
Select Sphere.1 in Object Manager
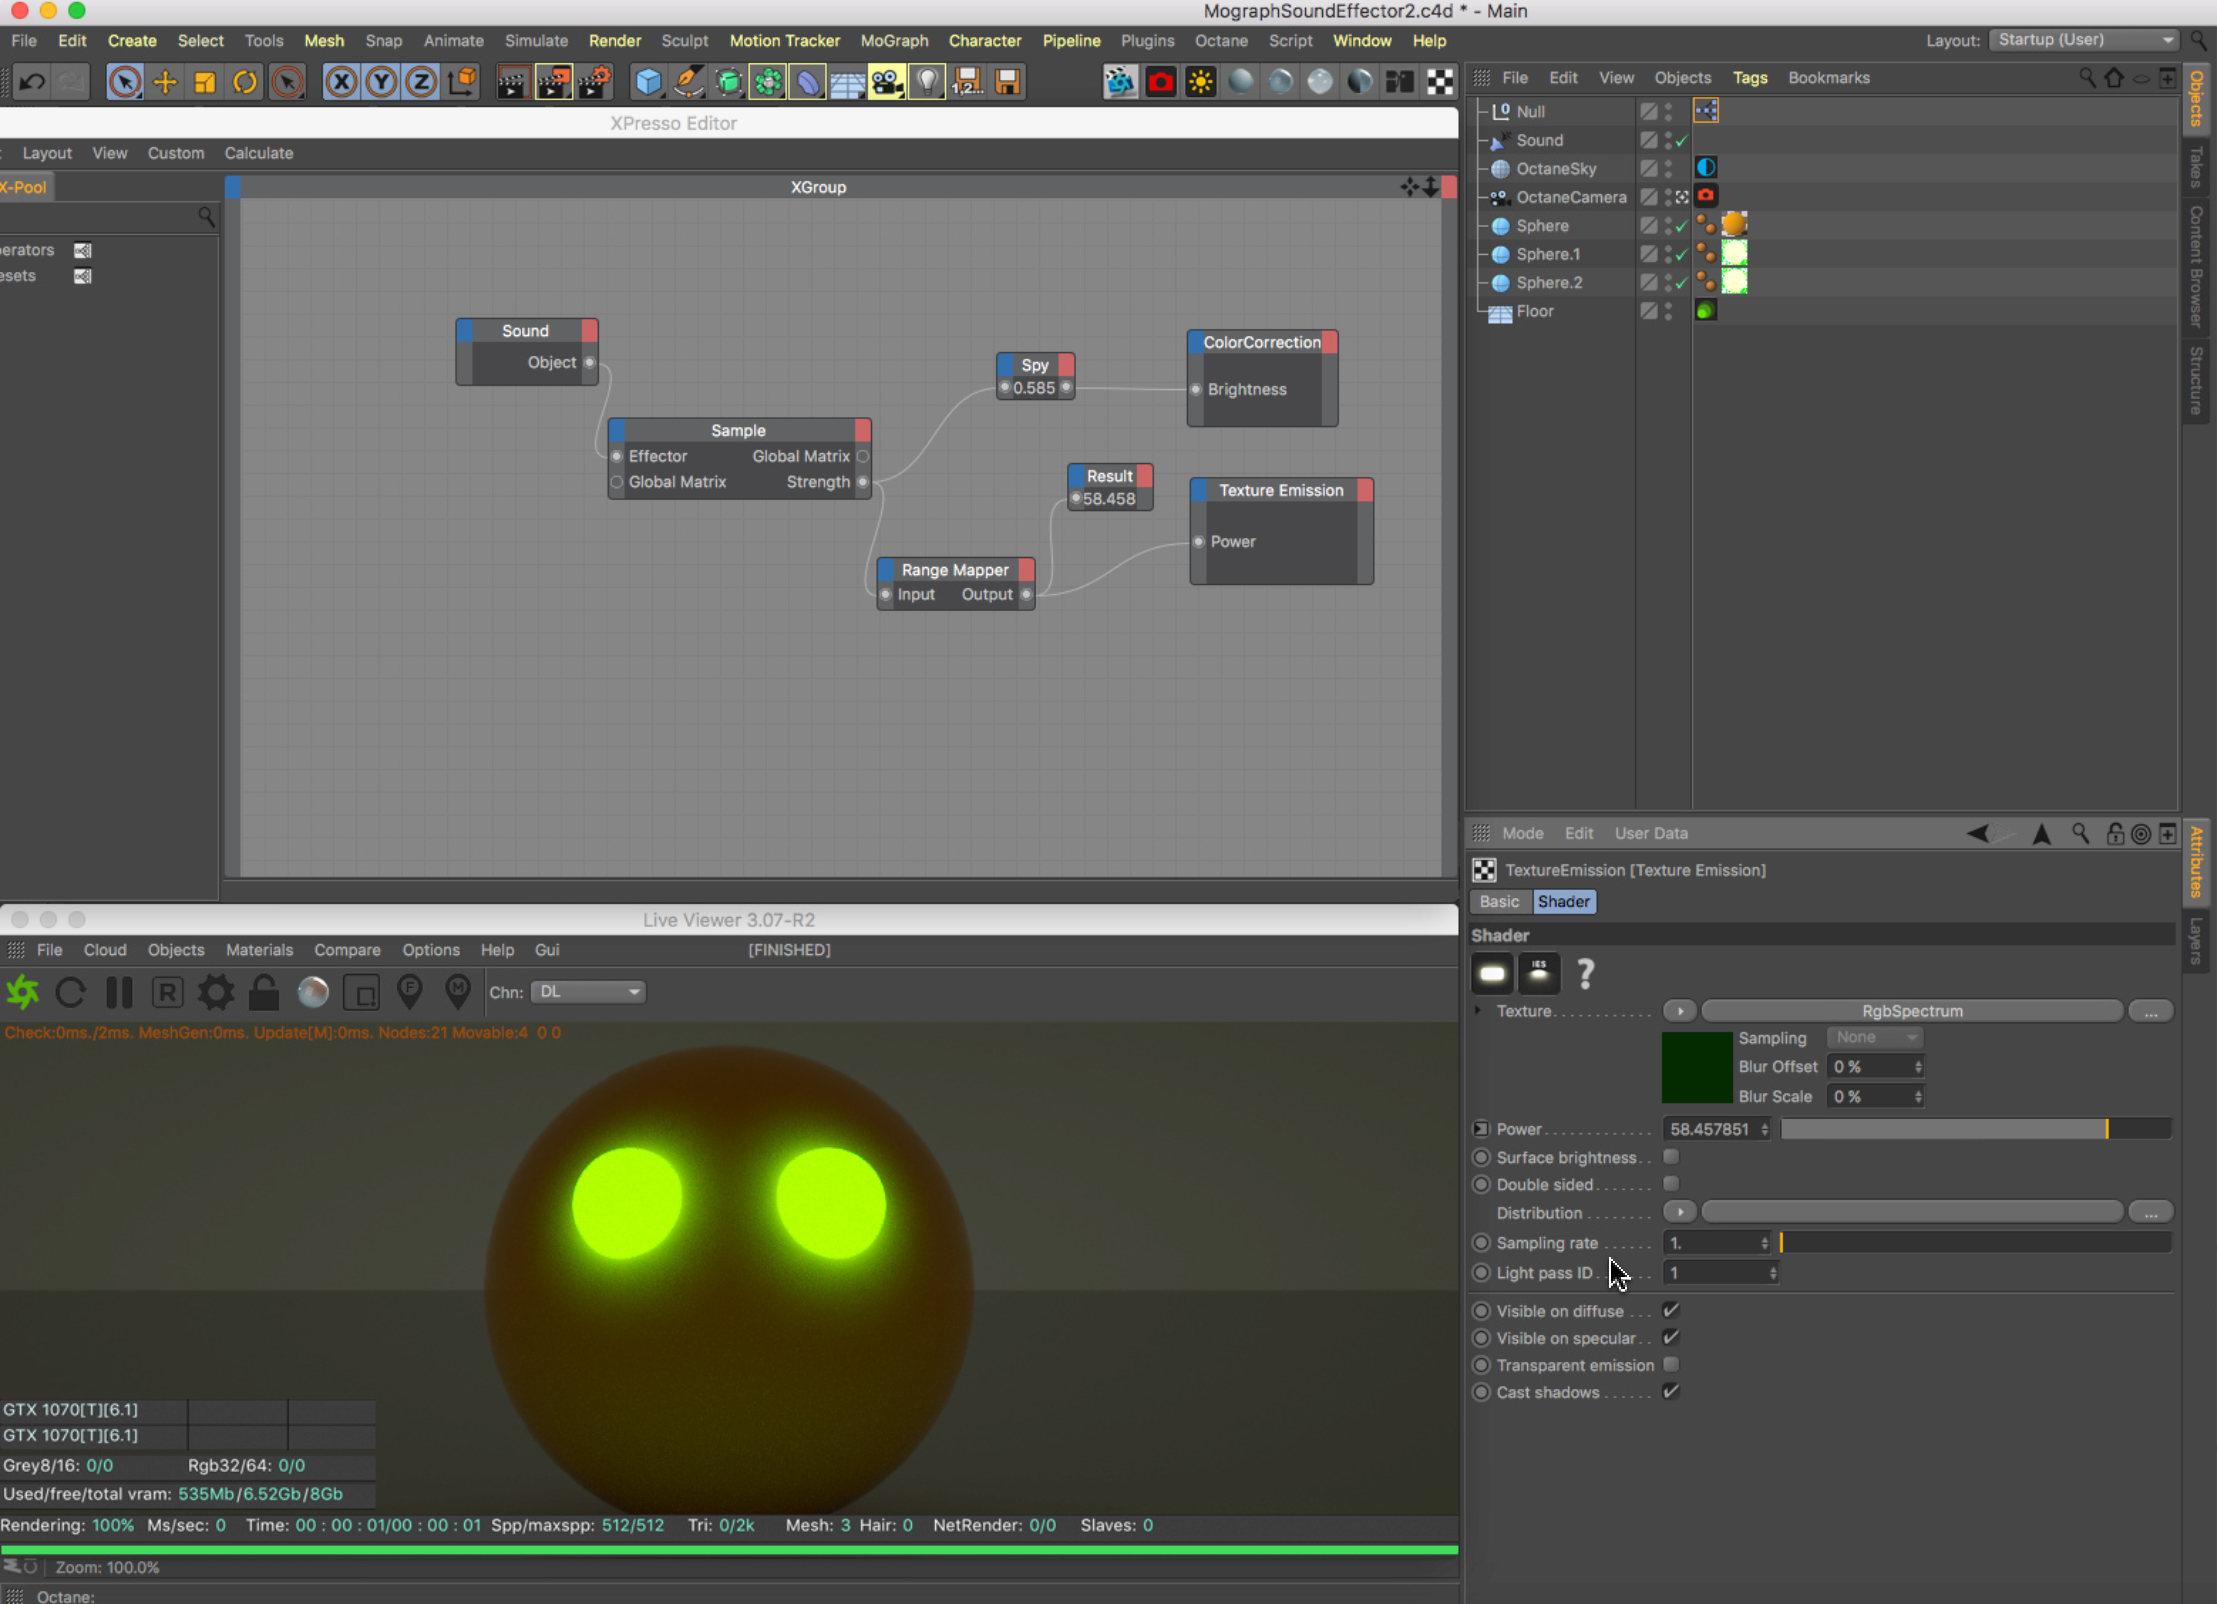pyautogui.click(x=1547, y=254)
